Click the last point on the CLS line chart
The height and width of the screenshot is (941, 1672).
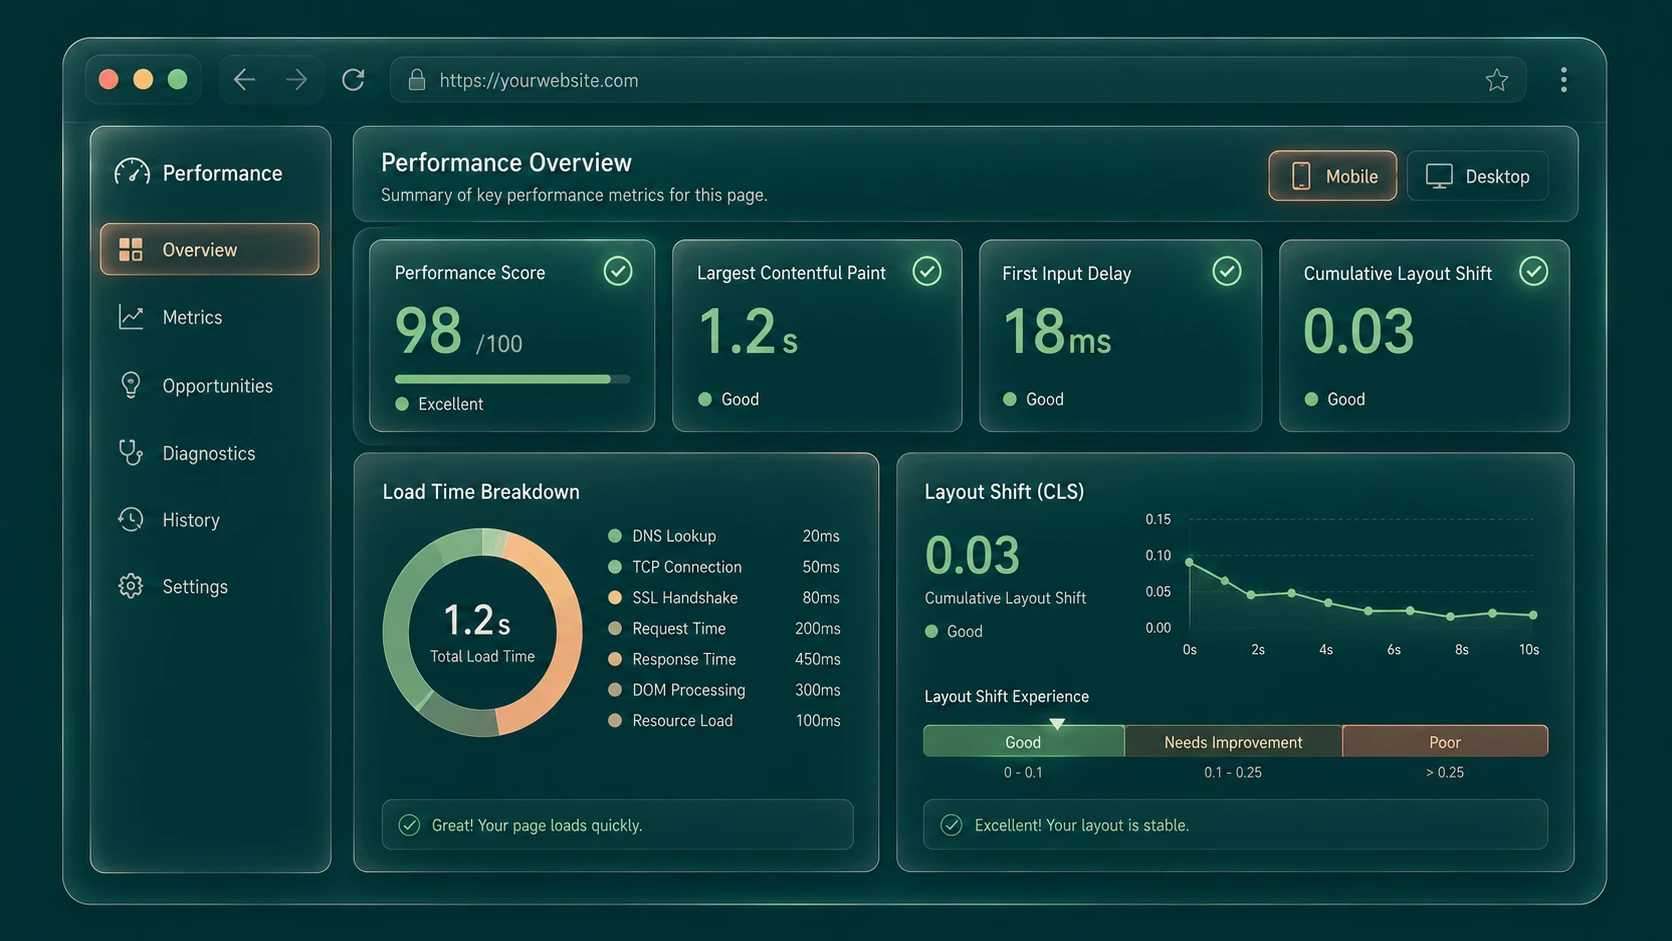coord(1533,615)
